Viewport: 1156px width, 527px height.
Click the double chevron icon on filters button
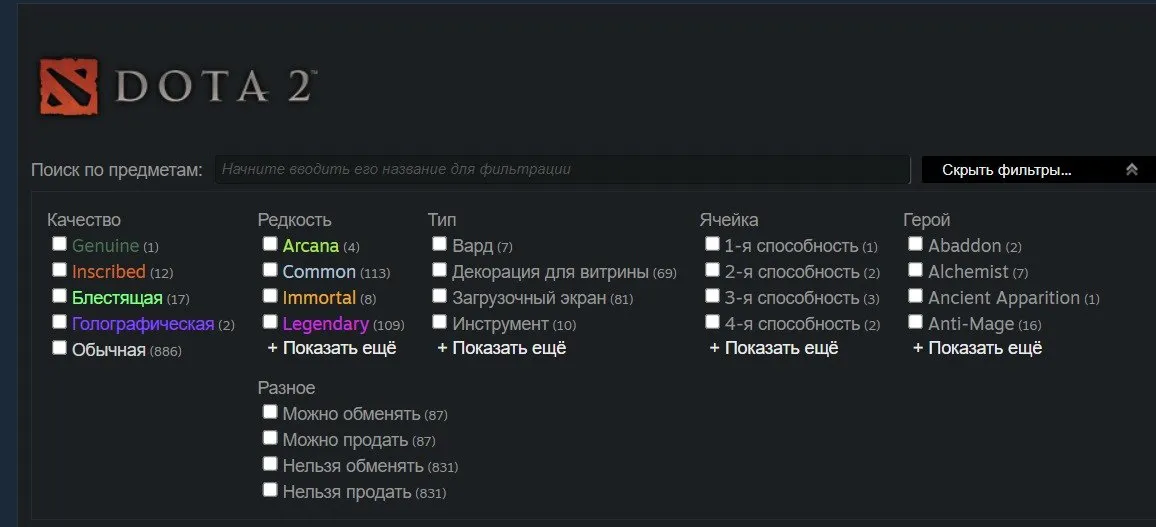tap(1132, 170)
